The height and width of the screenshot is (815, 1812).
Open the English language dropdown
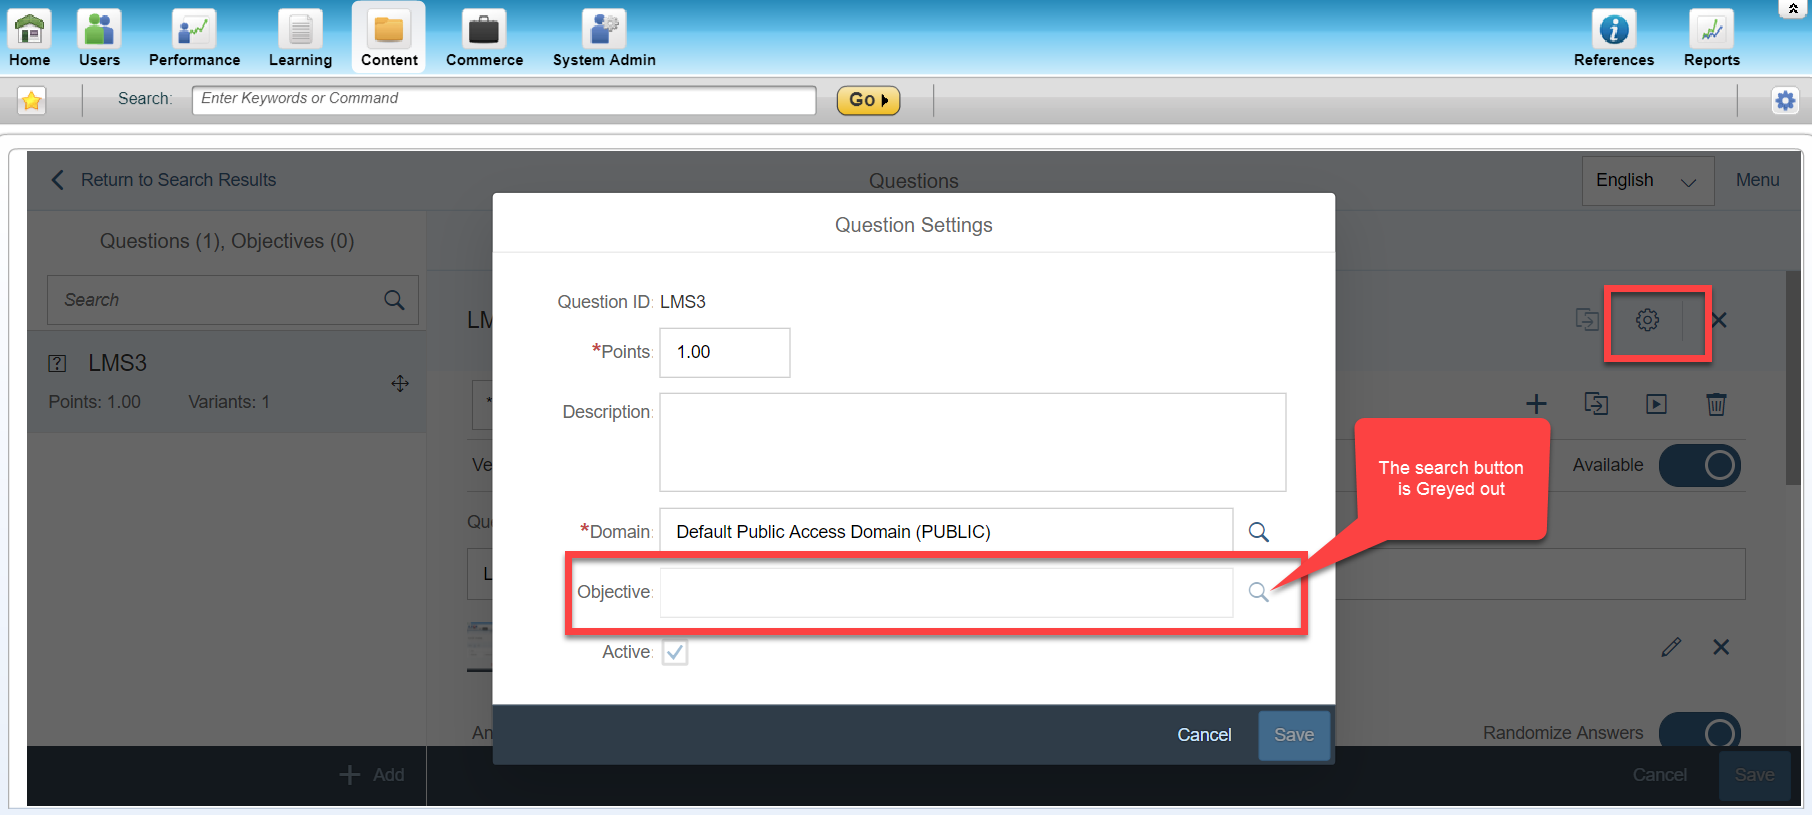1647,181
